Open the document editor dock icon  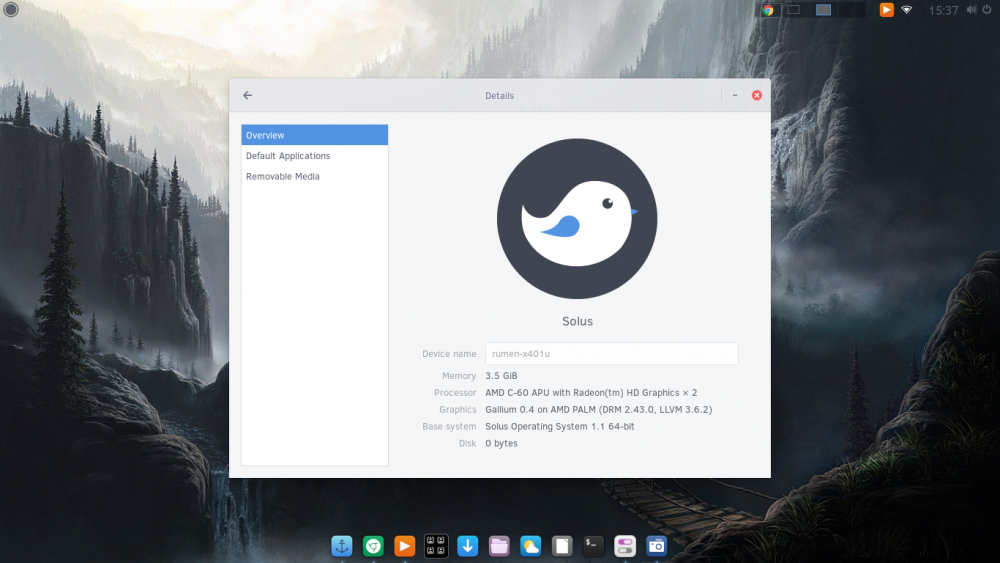[562, 546]
